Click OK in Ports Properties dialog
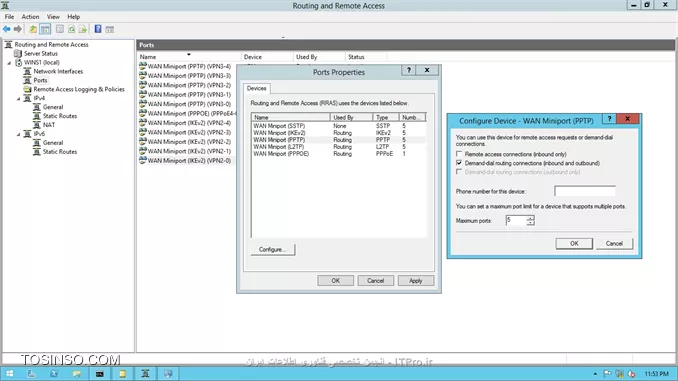 click(336, 281)
